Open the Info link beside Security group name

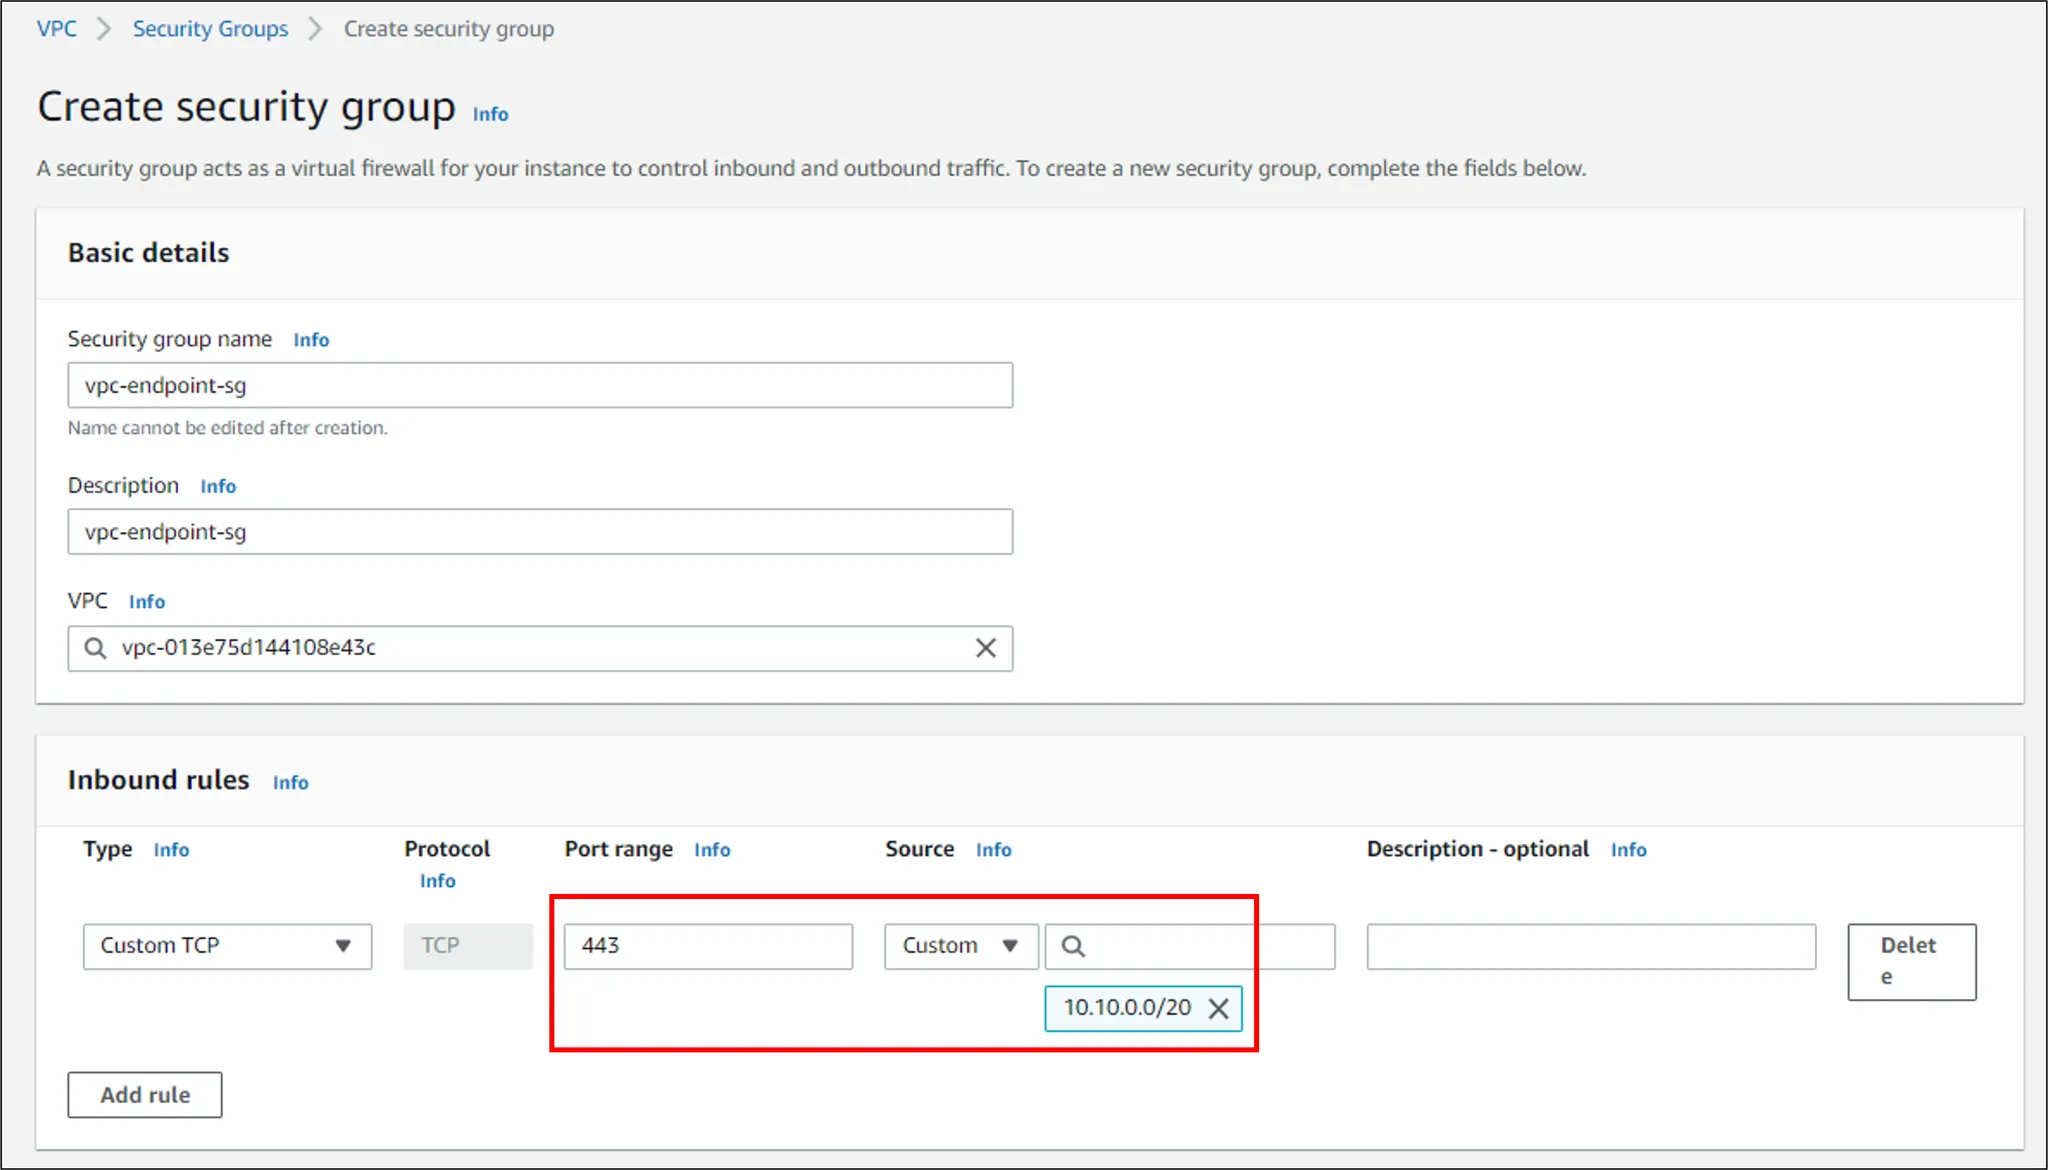point(311,340)
